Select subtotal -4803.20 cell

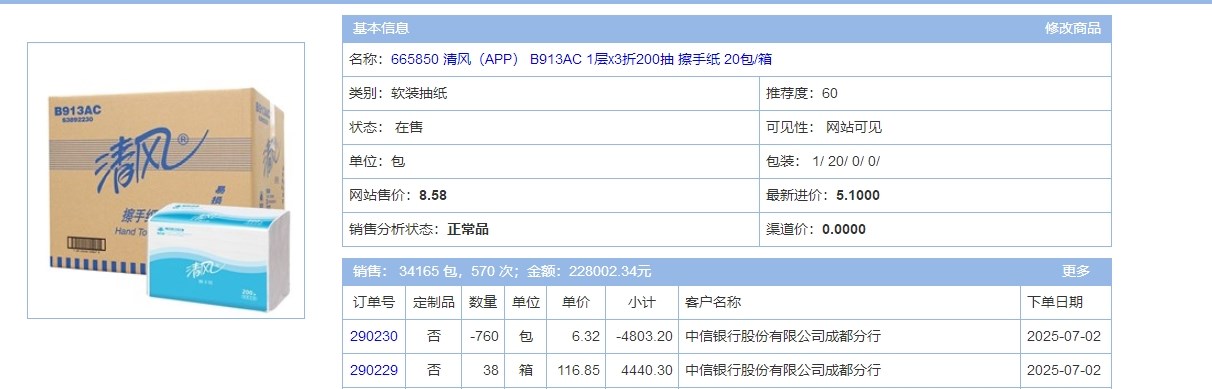pos(642,336)
